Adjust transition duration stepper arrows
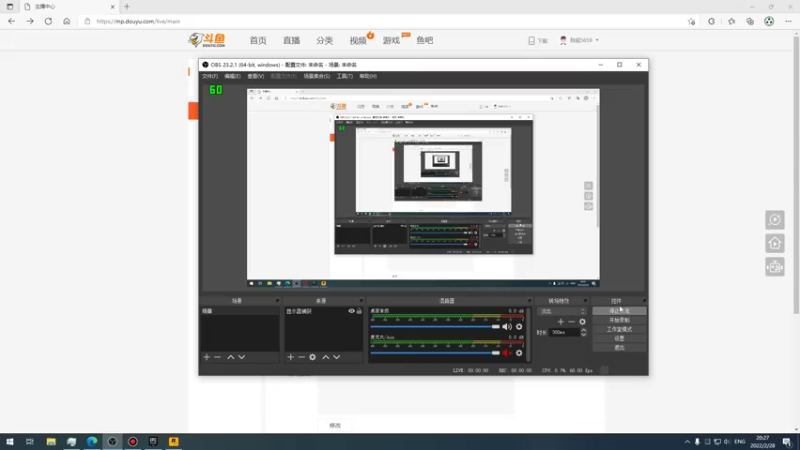This screenshot has height=450, width=800. (584, 332)
